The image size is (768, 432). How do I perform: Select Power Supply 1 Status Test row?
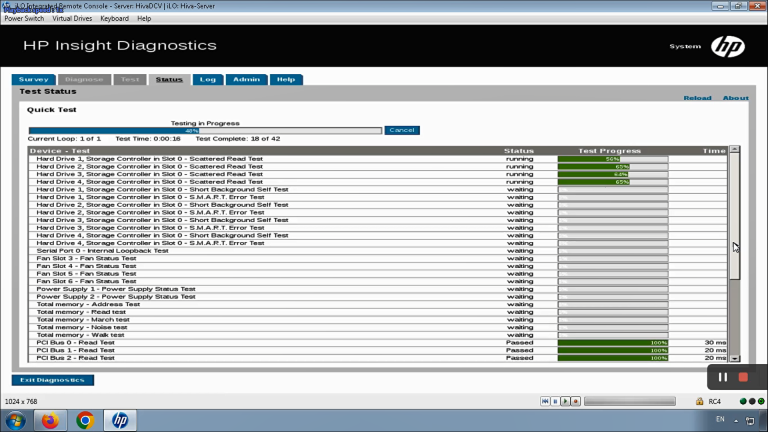pos(378,289)
